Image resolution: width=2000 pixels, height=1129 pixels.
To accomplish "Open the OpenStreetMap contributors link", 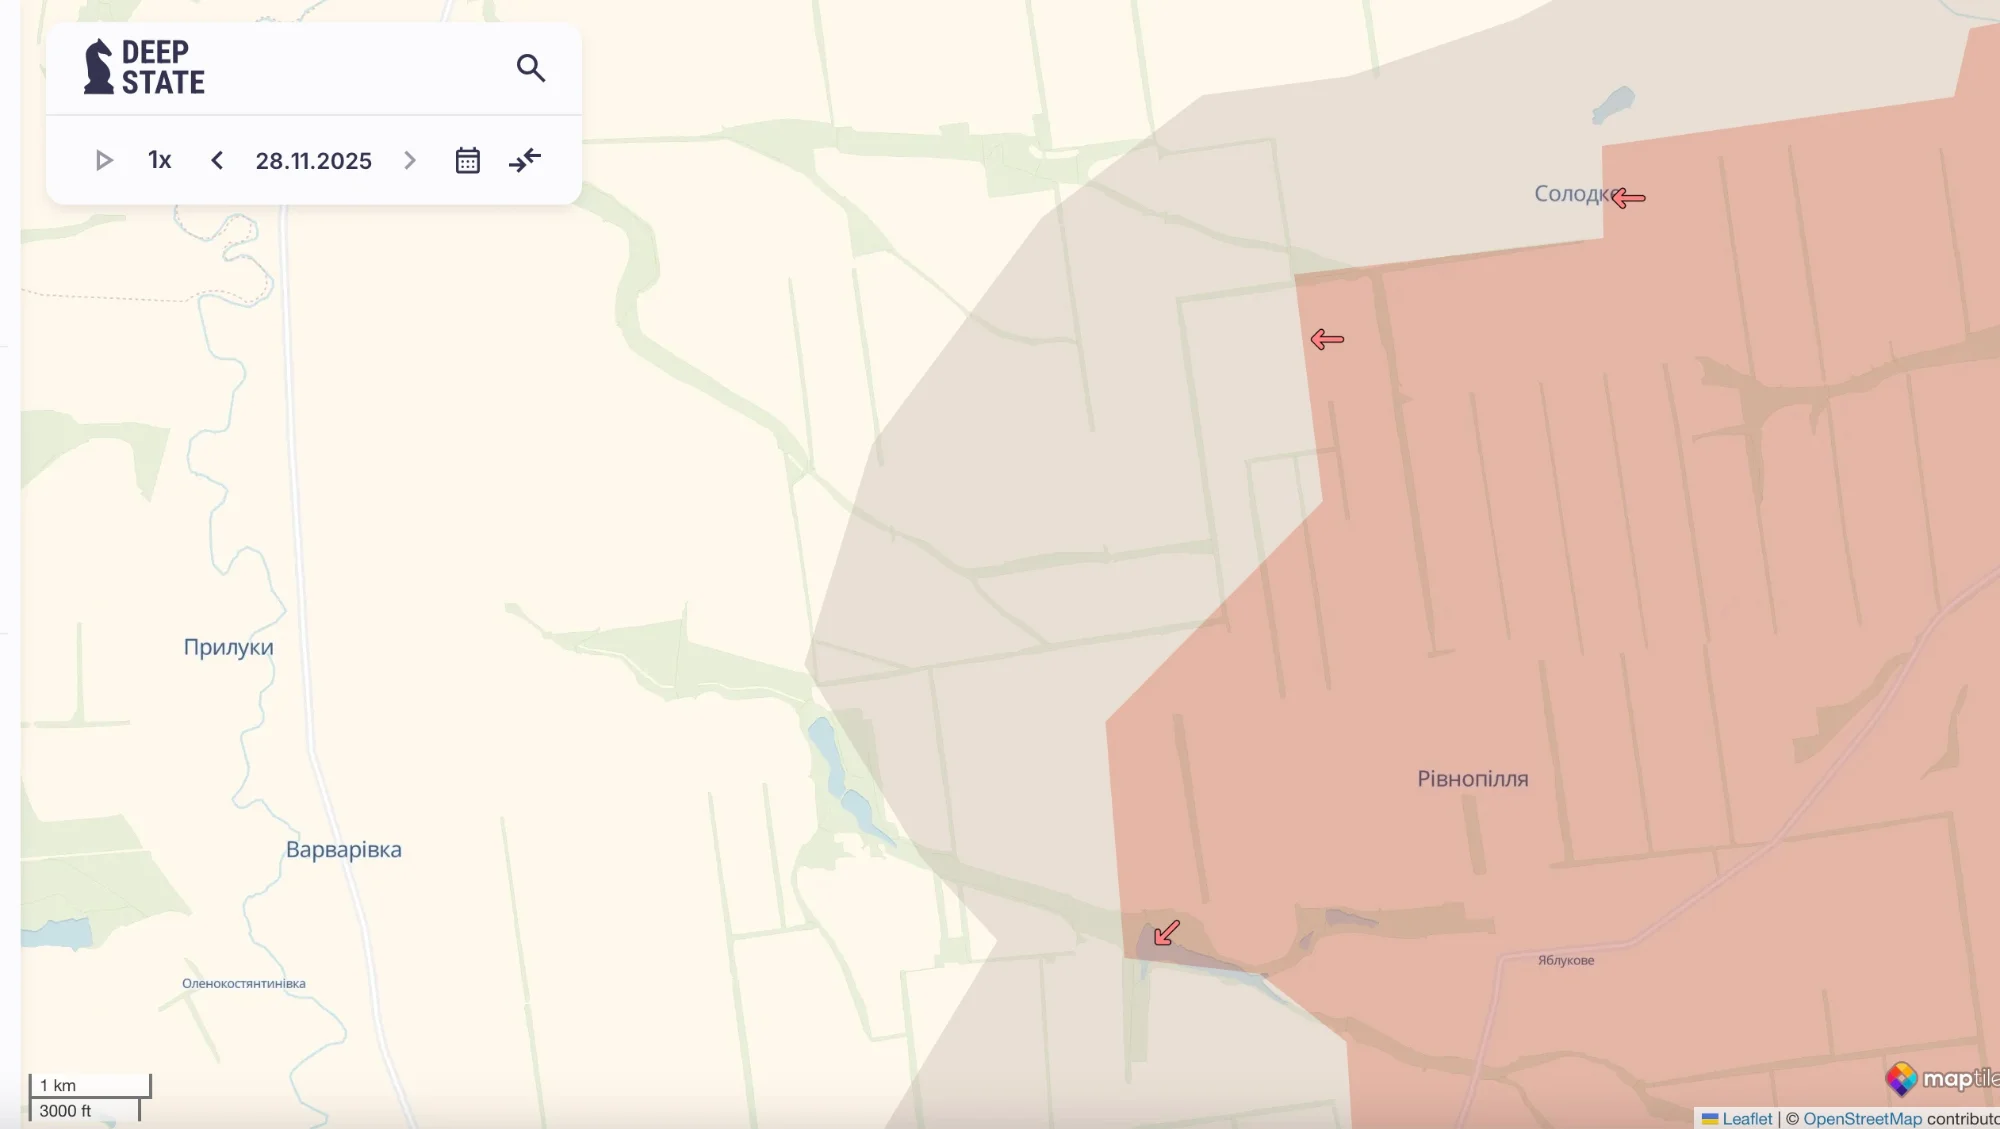I will [1862, 1119].
